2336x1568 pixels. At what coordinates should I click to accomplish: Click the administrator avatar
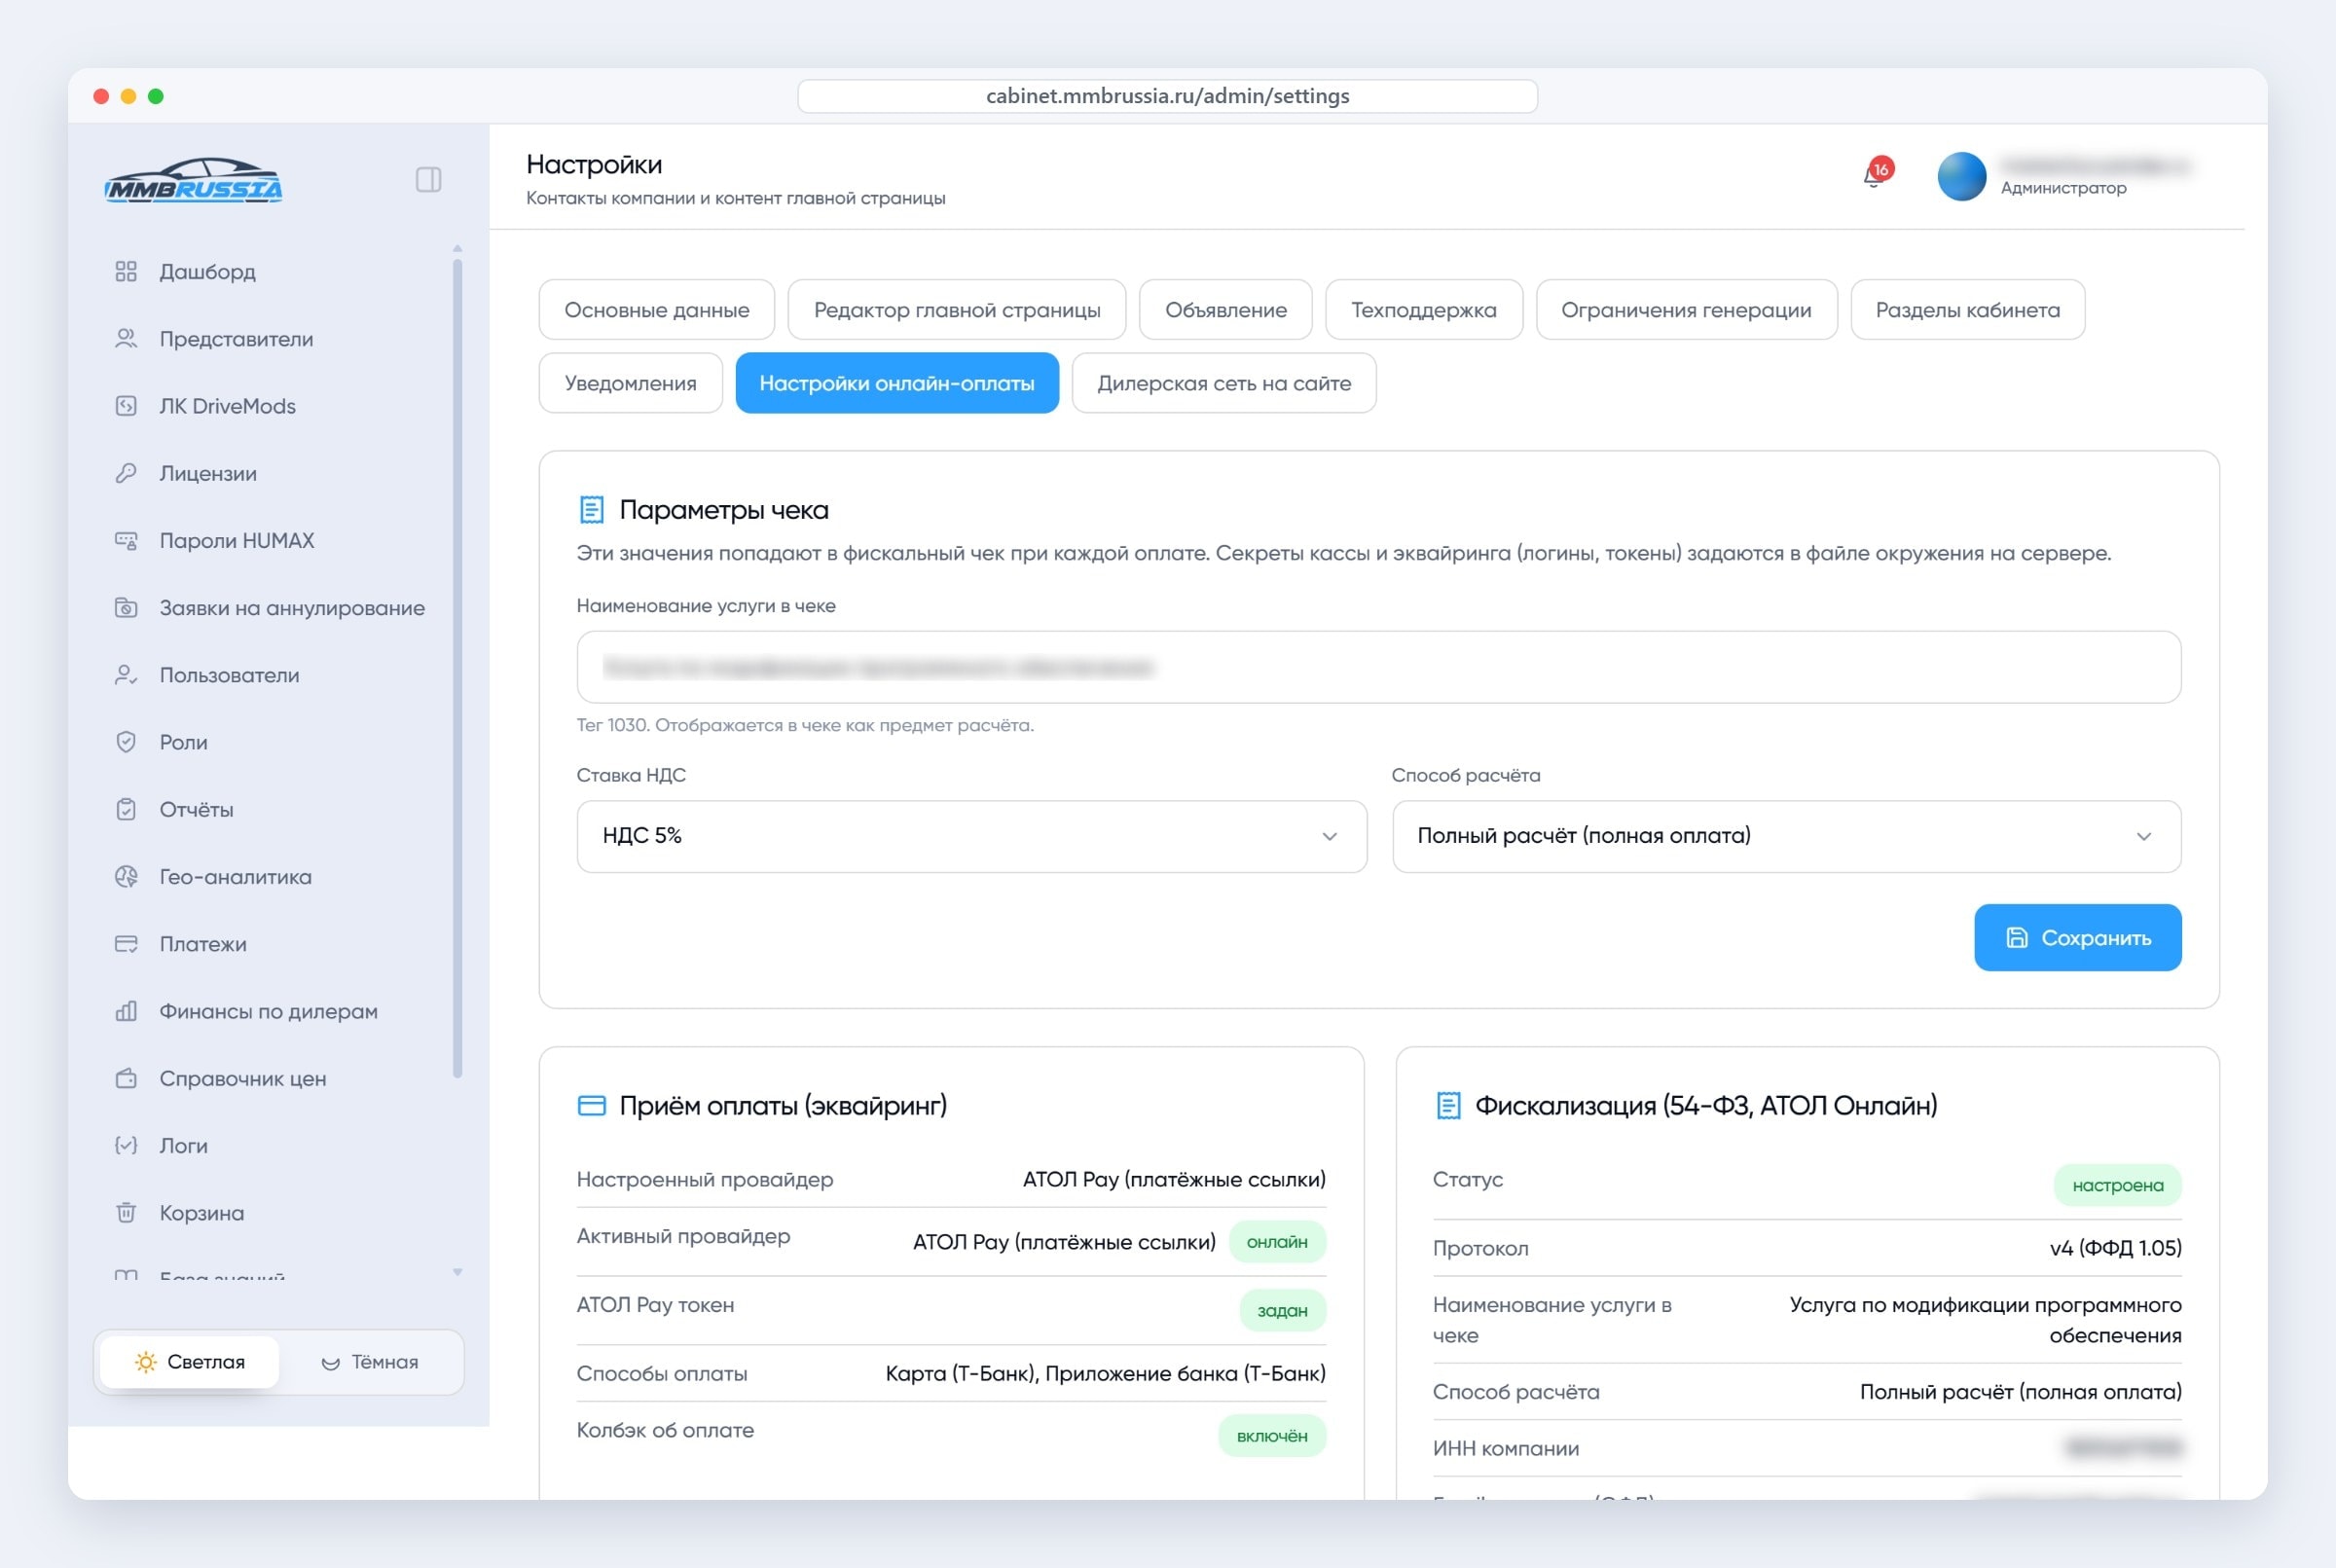coord(1961,176)
